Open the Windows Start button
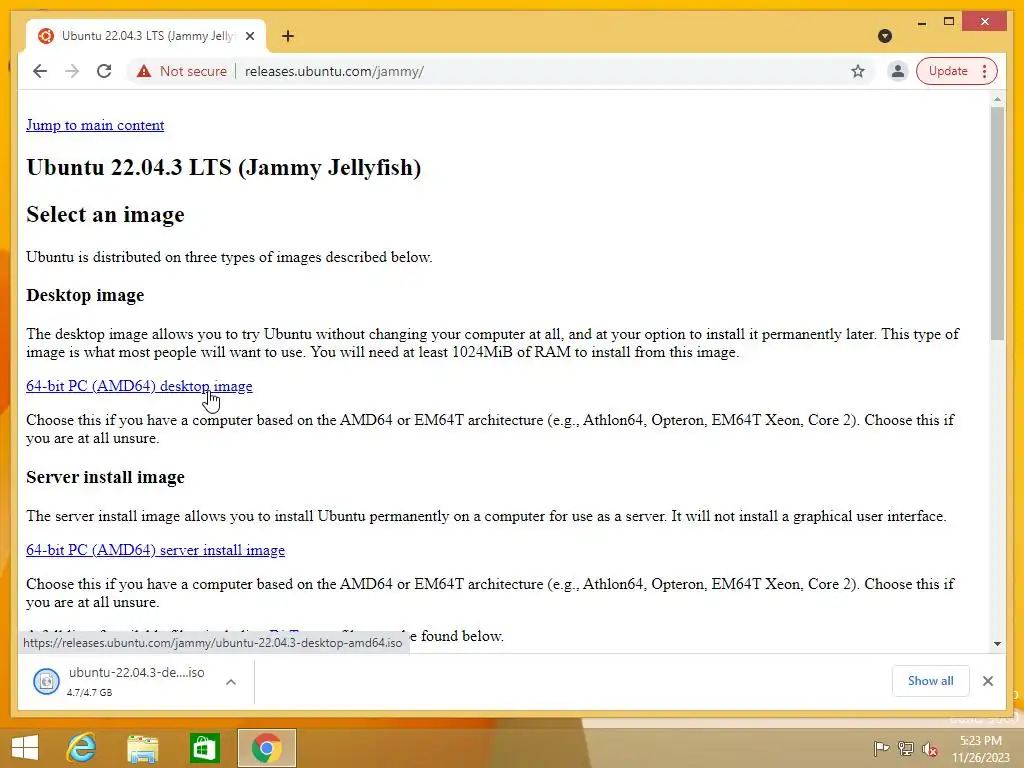 [x=25, y=748]
